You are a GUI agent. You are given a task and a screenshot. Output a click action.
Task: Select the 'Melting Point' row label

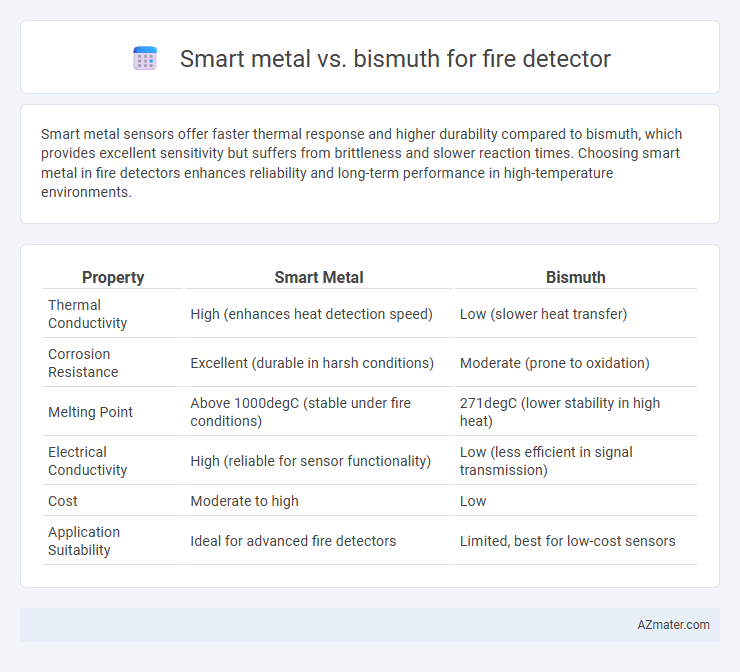(90, 412)
